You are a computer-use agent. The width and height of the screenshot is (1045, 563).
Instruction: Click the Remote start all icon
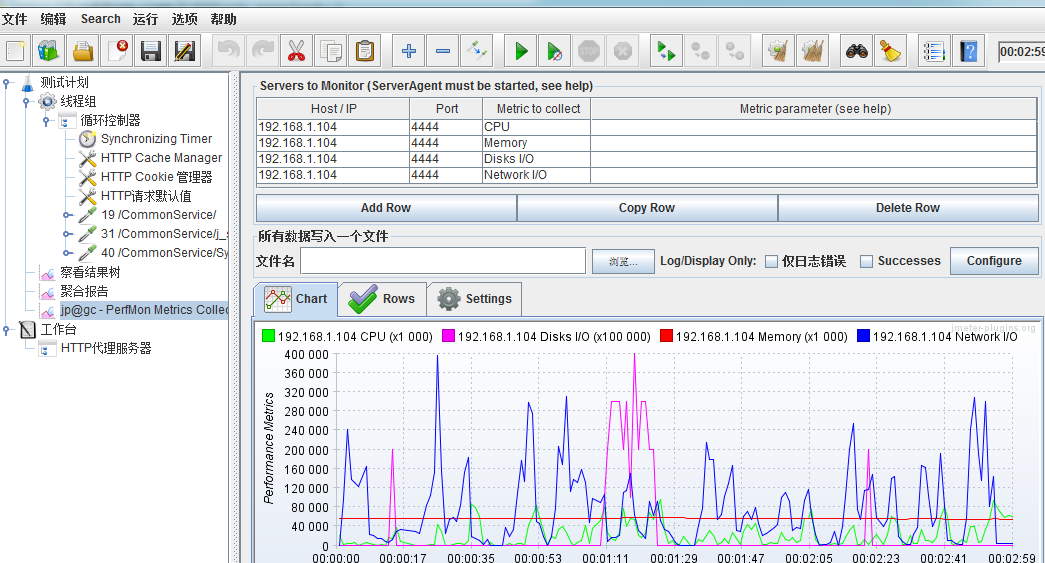(x=666, y=51)
